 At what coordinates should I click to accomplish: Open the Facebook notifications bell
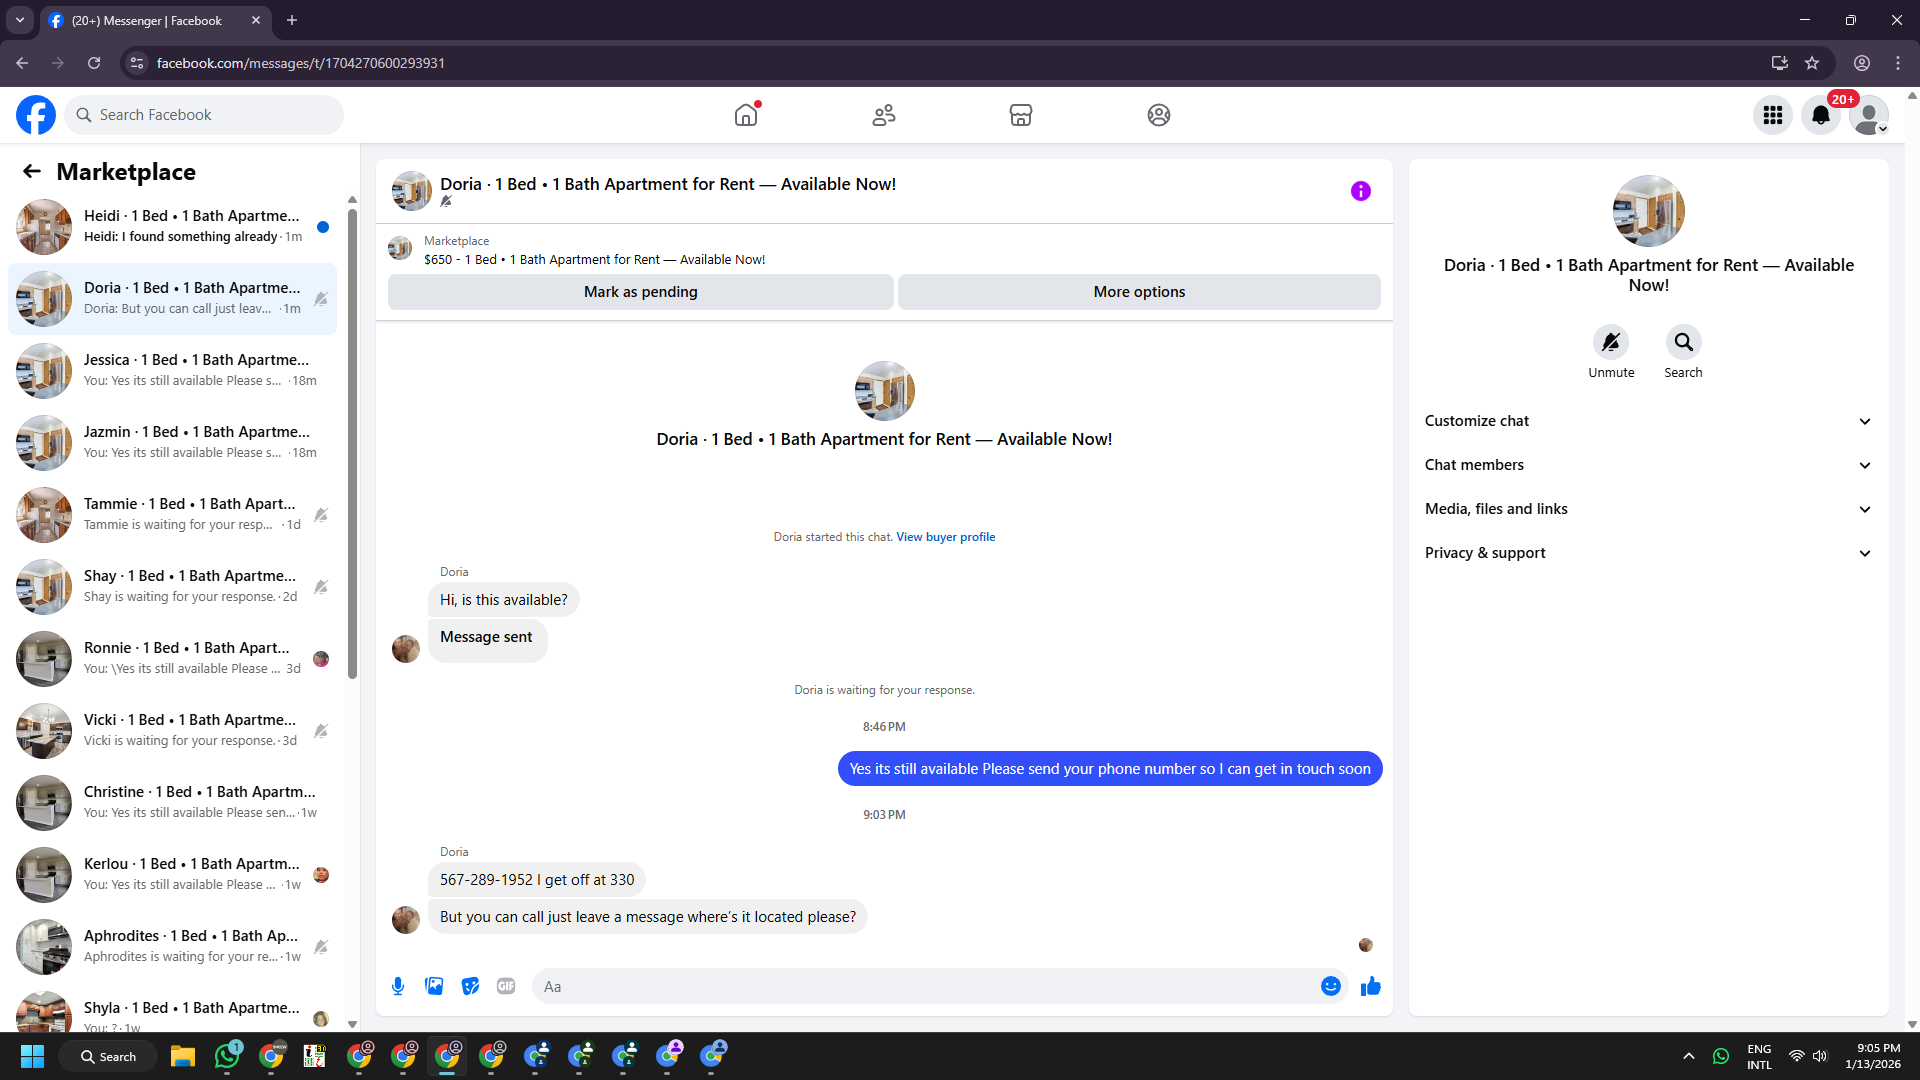pyautogui.click(x=1820, y=115)
